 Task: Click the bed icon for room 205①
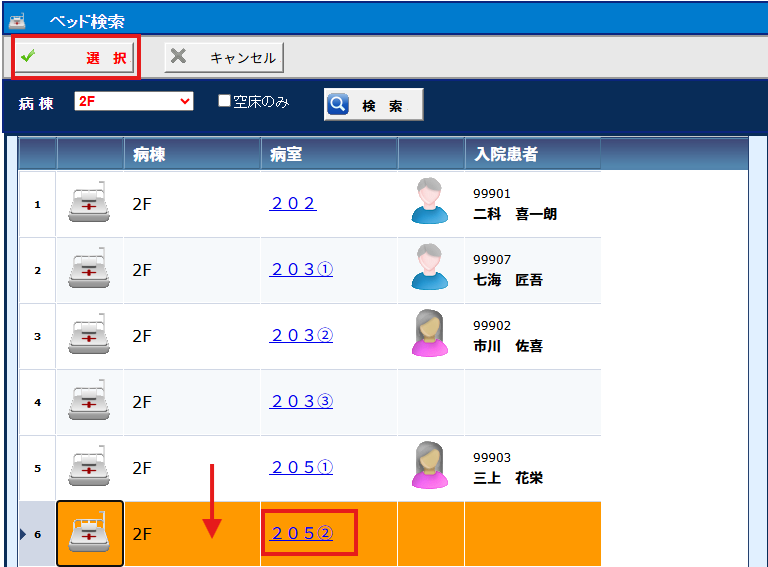click(x=90, y=468)
